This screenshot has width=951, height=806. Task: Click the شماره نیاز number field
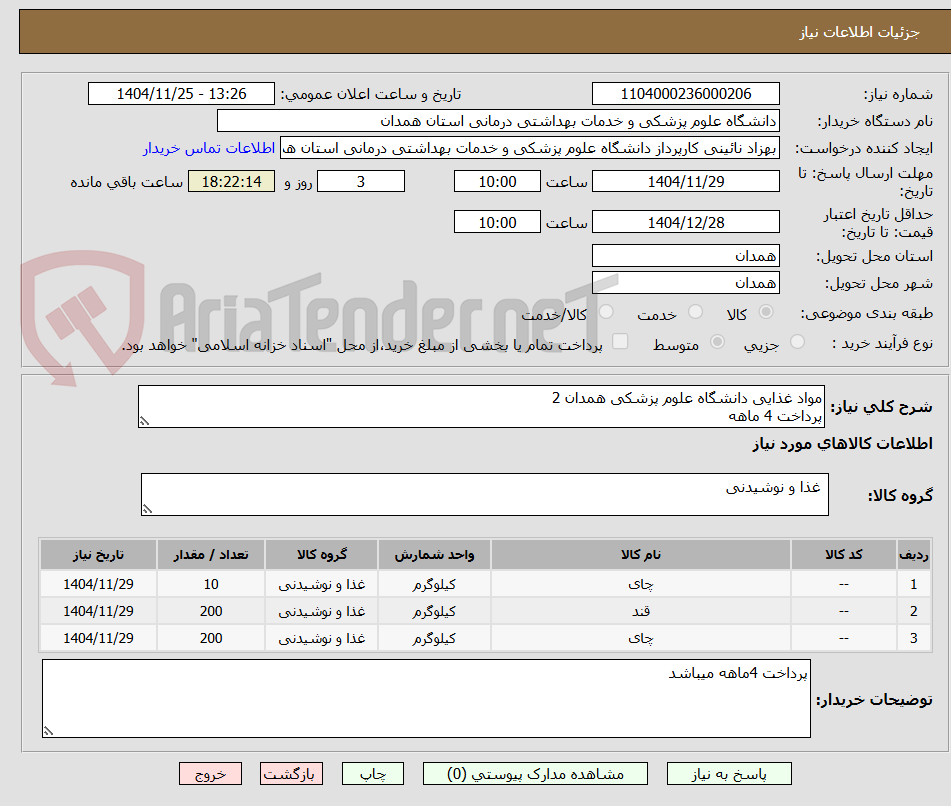[x=686, y=94]
